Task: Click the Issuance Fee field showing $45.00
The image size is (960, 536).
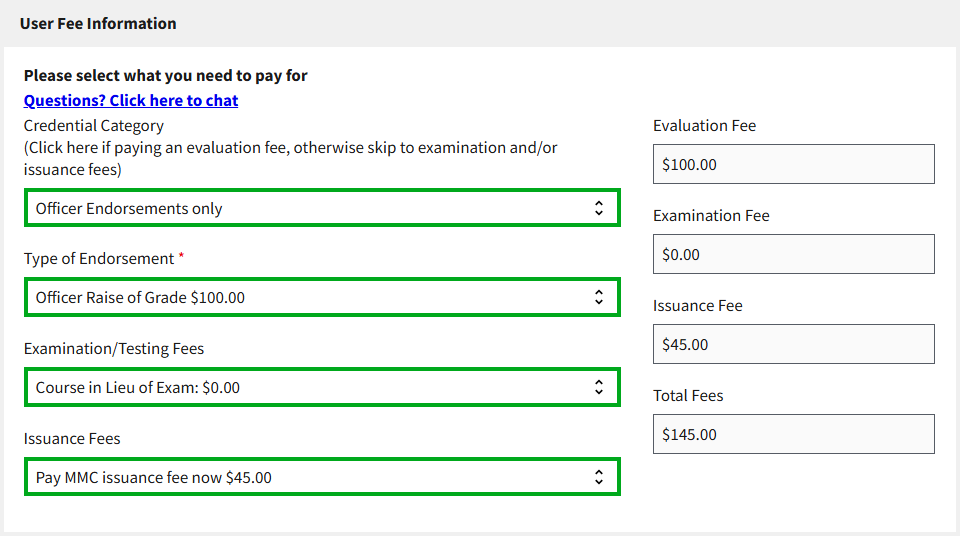Action: (793, 344)
